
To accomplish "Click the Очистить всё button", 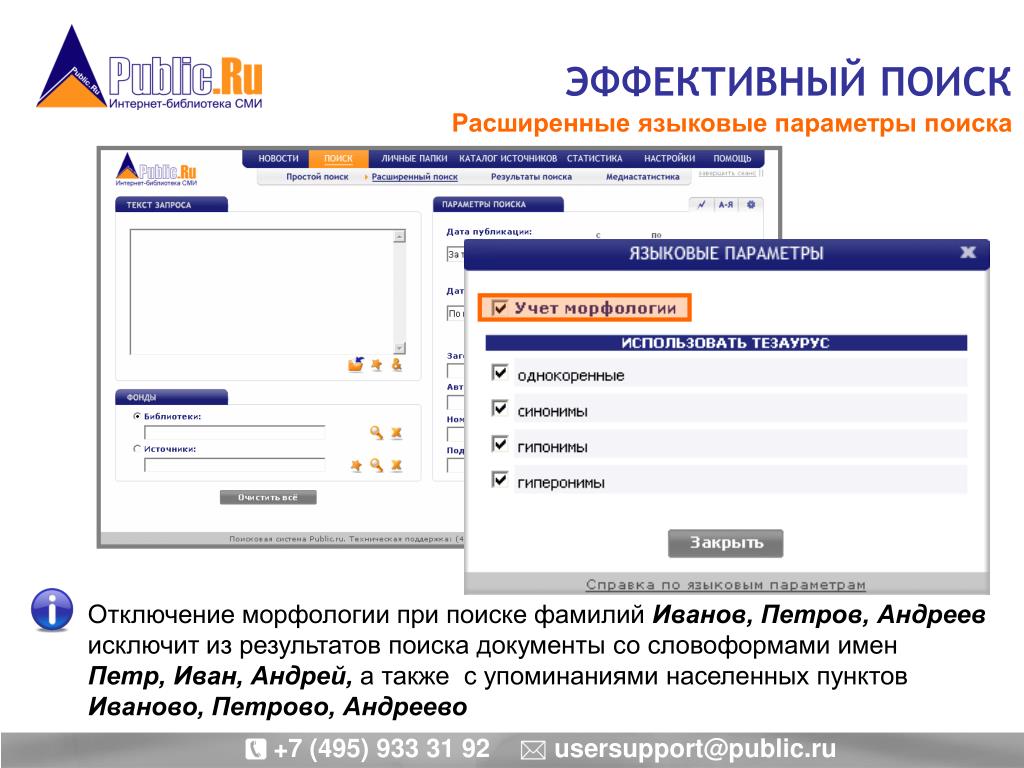I will [x=268, y=498].
